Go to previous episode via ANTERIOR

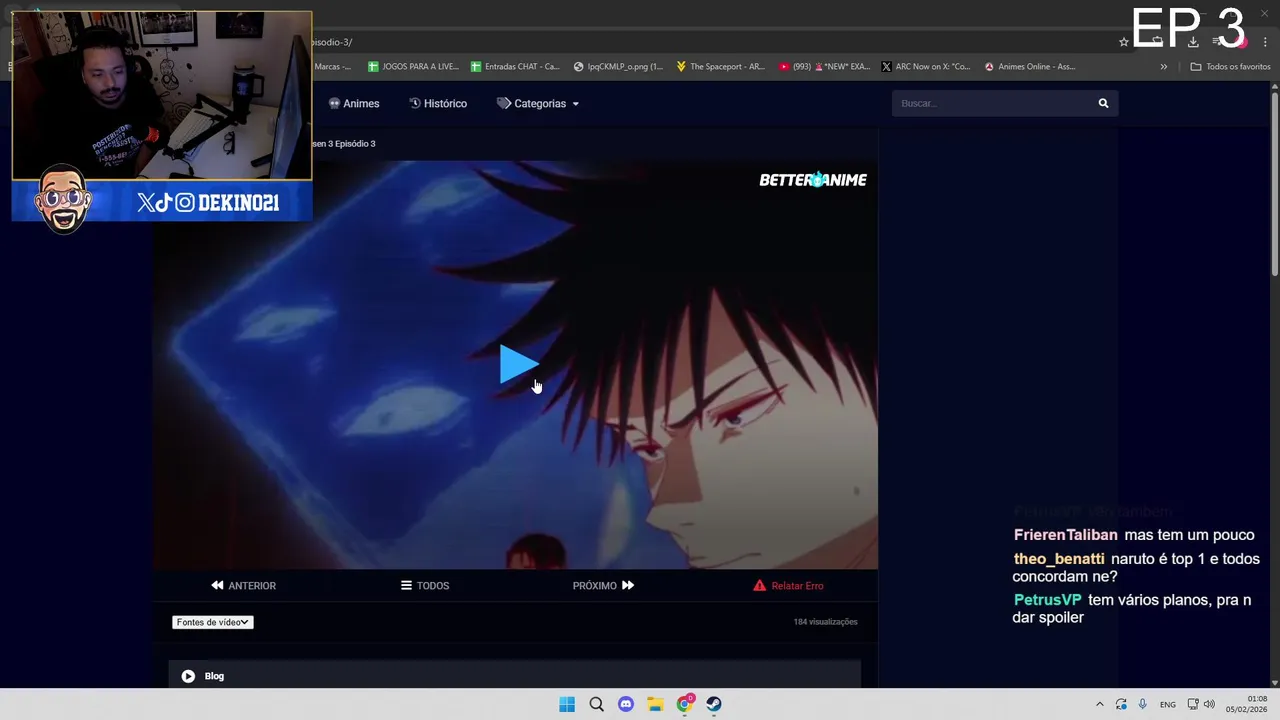243,586
